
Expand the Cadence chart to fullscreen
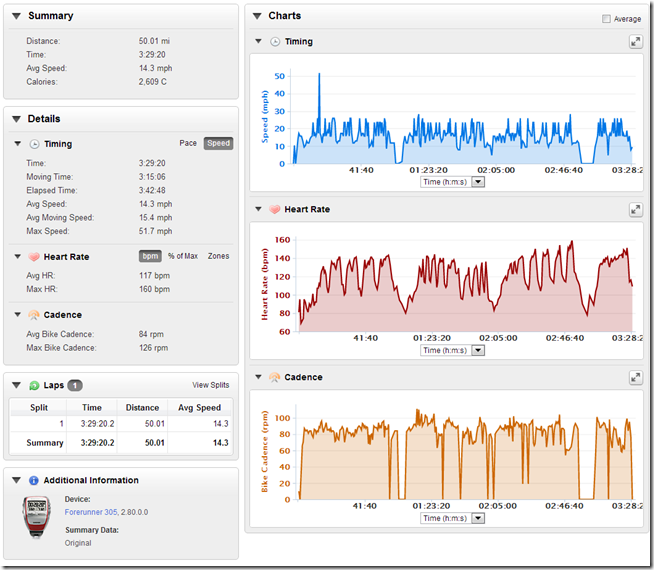(x=635, y=378)
